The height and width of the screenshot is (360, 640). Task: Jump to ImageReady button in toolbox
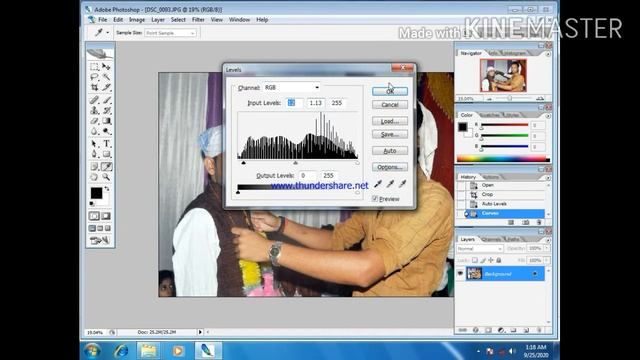point(100,240)
